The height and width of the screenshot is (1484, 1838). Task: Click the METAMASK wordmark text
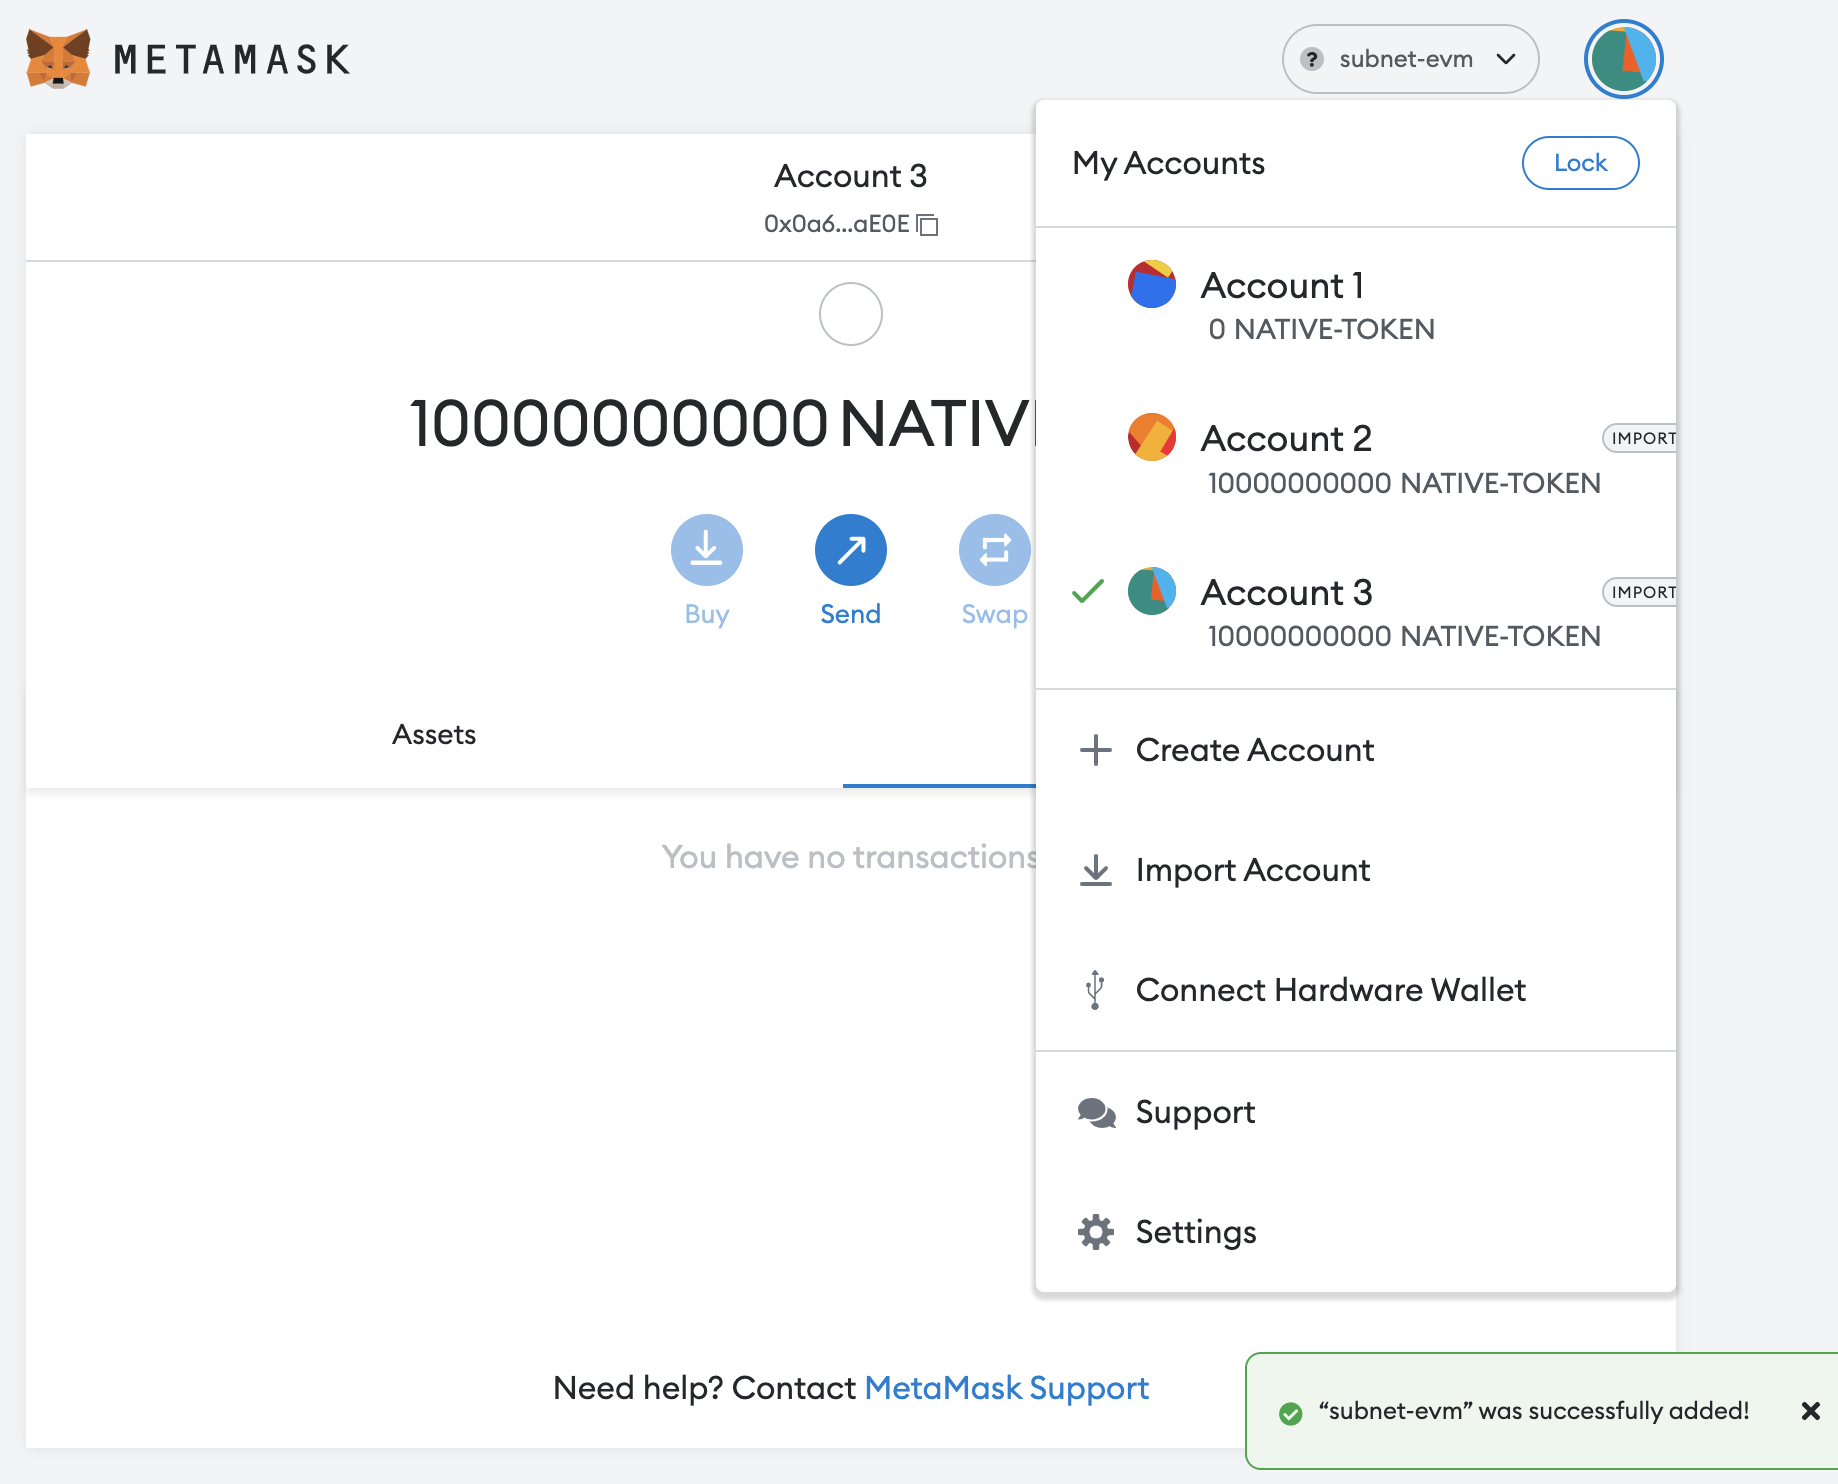(x=232, y=60)
